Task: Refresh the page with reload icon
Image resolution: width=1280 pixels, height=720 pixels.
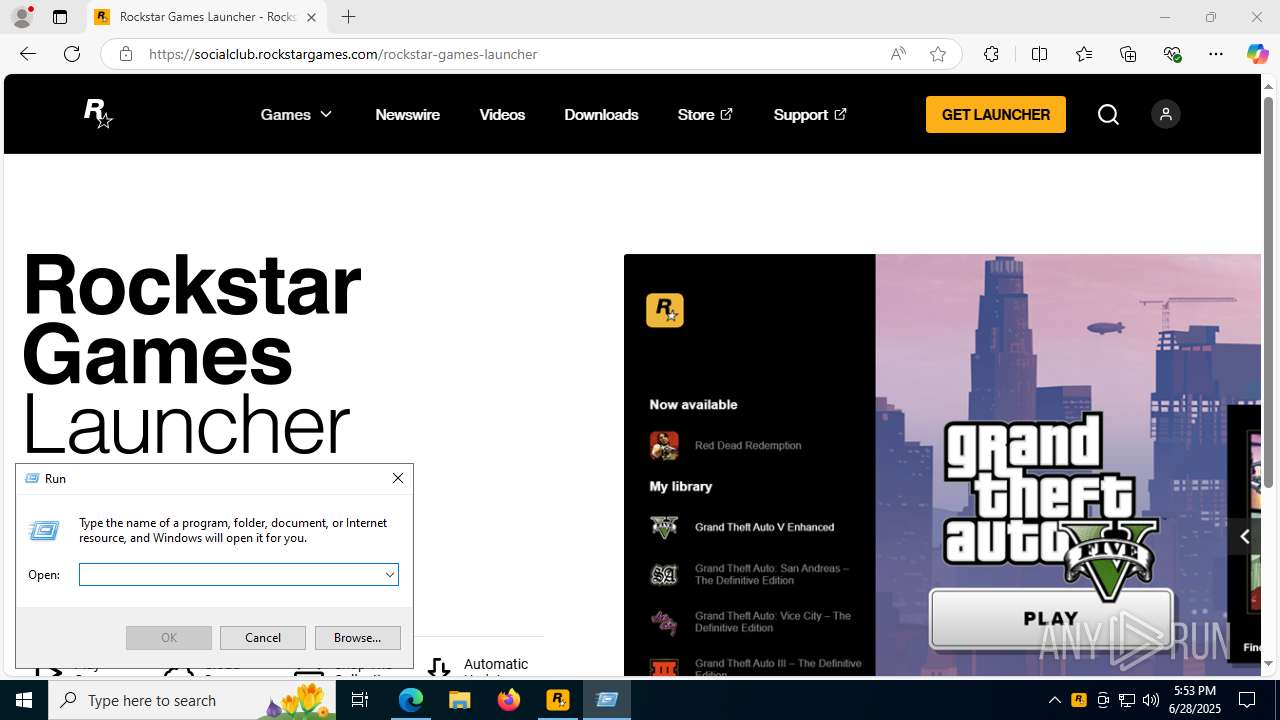Action: point(72,54)
